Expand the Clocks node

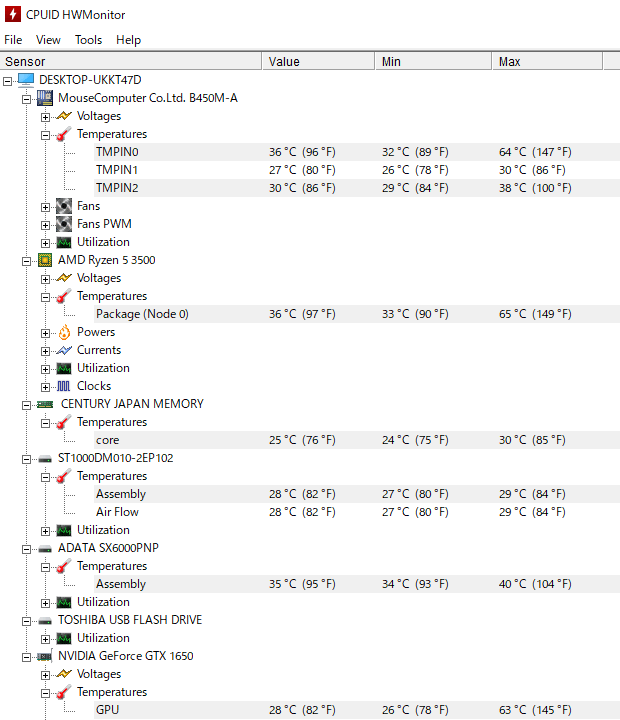coord(45,387)
